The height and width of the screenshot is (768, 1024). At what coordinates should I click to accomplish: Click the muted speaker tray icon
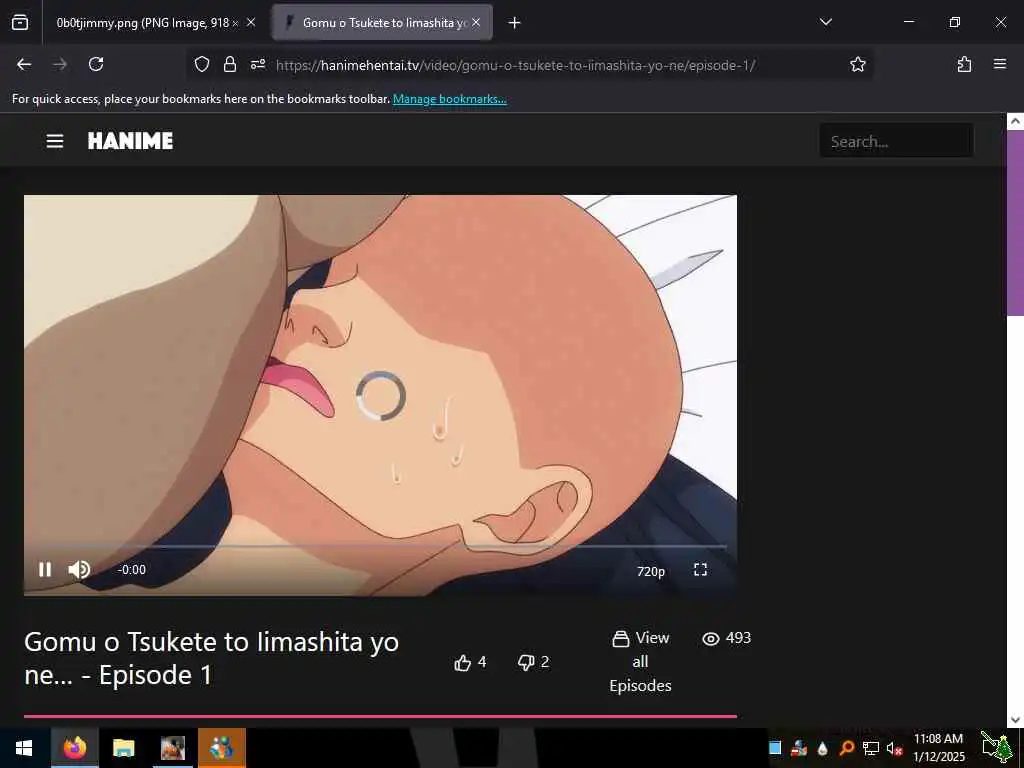tap(895, 748)
